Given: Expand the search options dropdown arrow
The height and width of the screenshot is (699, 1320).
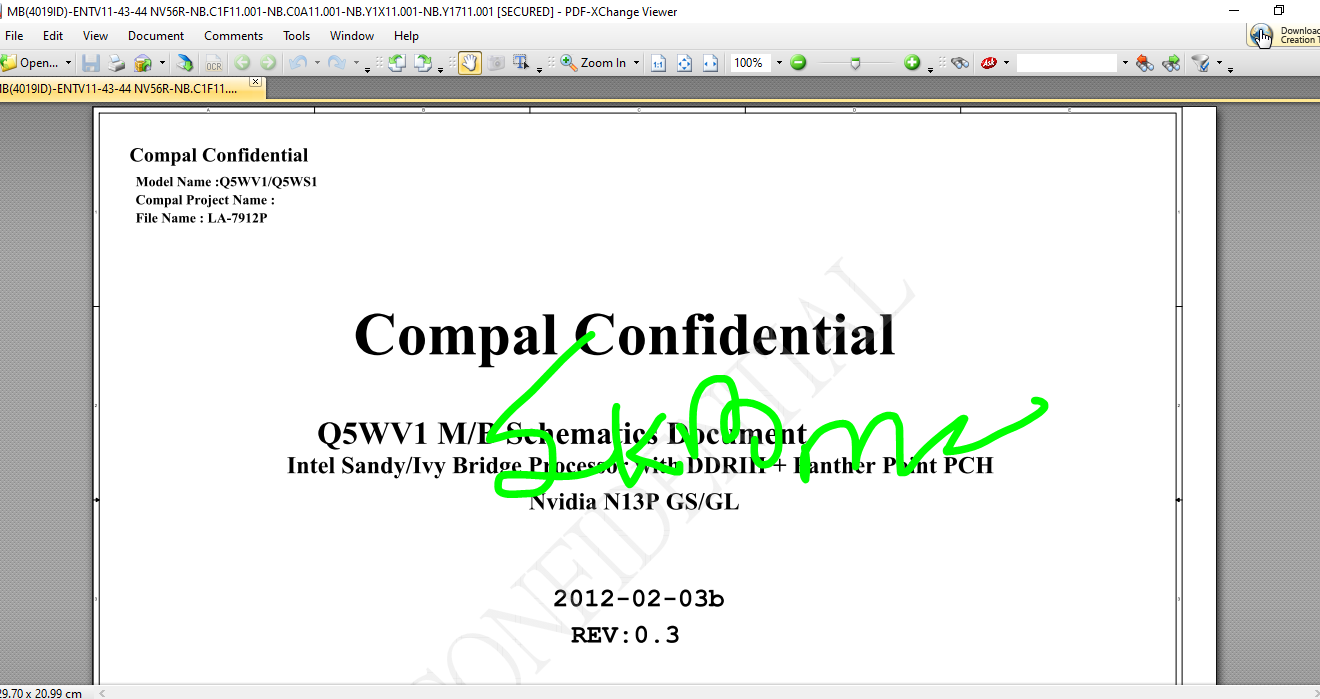Looking at the screenshot, I should click(x=1219, y=63).
